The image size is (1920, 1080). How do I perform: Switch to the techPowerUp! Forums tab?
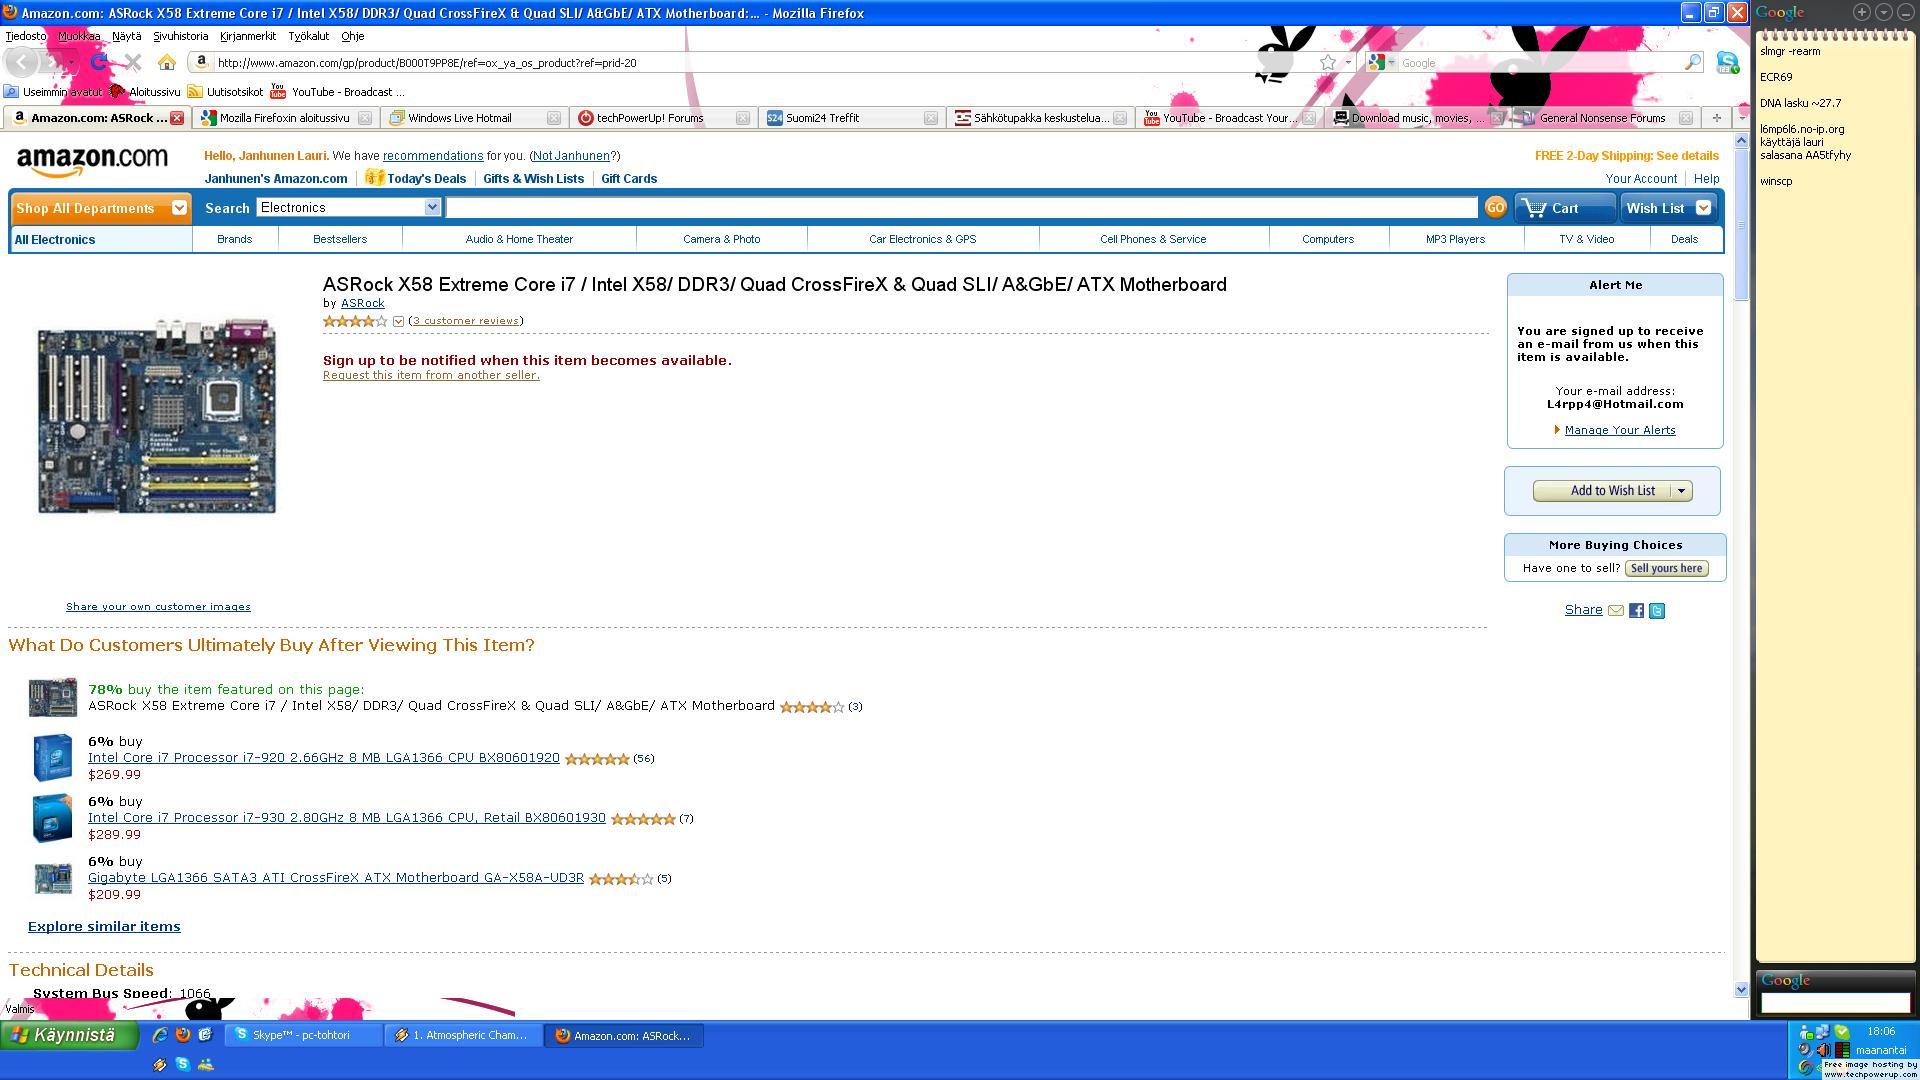click(x=663, y=118)
